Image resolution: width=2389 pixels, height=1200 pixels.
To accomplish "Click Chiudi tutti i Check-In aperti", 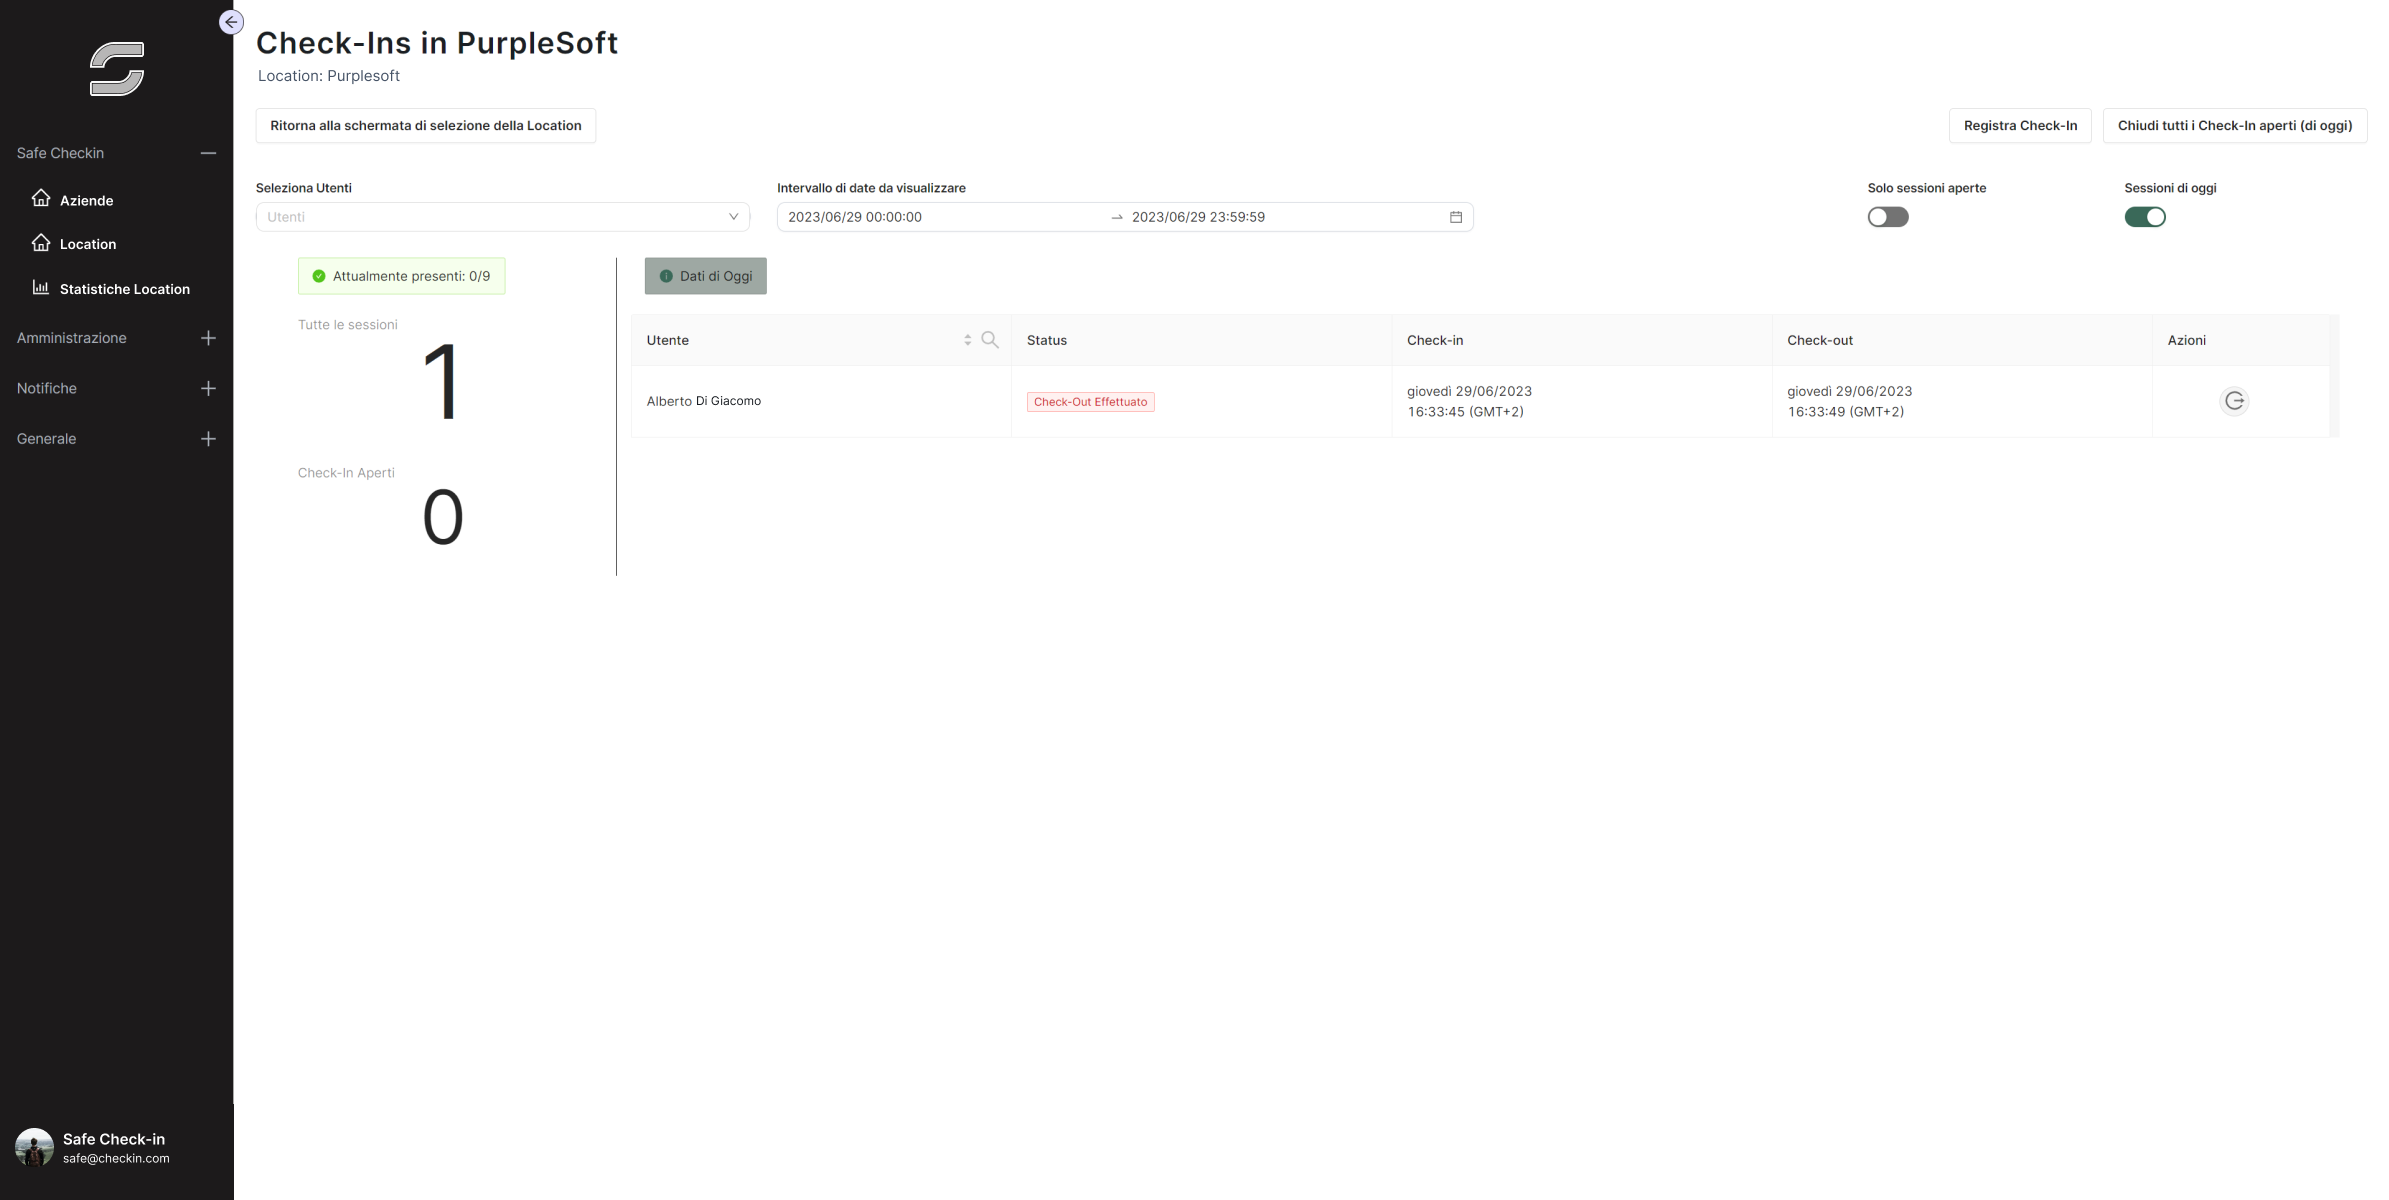I will [x=2235, y=125].
